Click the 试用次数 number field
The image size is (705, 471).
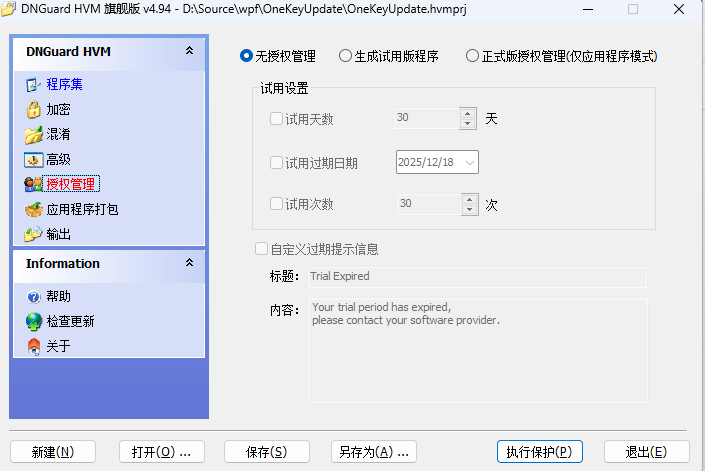429,204
